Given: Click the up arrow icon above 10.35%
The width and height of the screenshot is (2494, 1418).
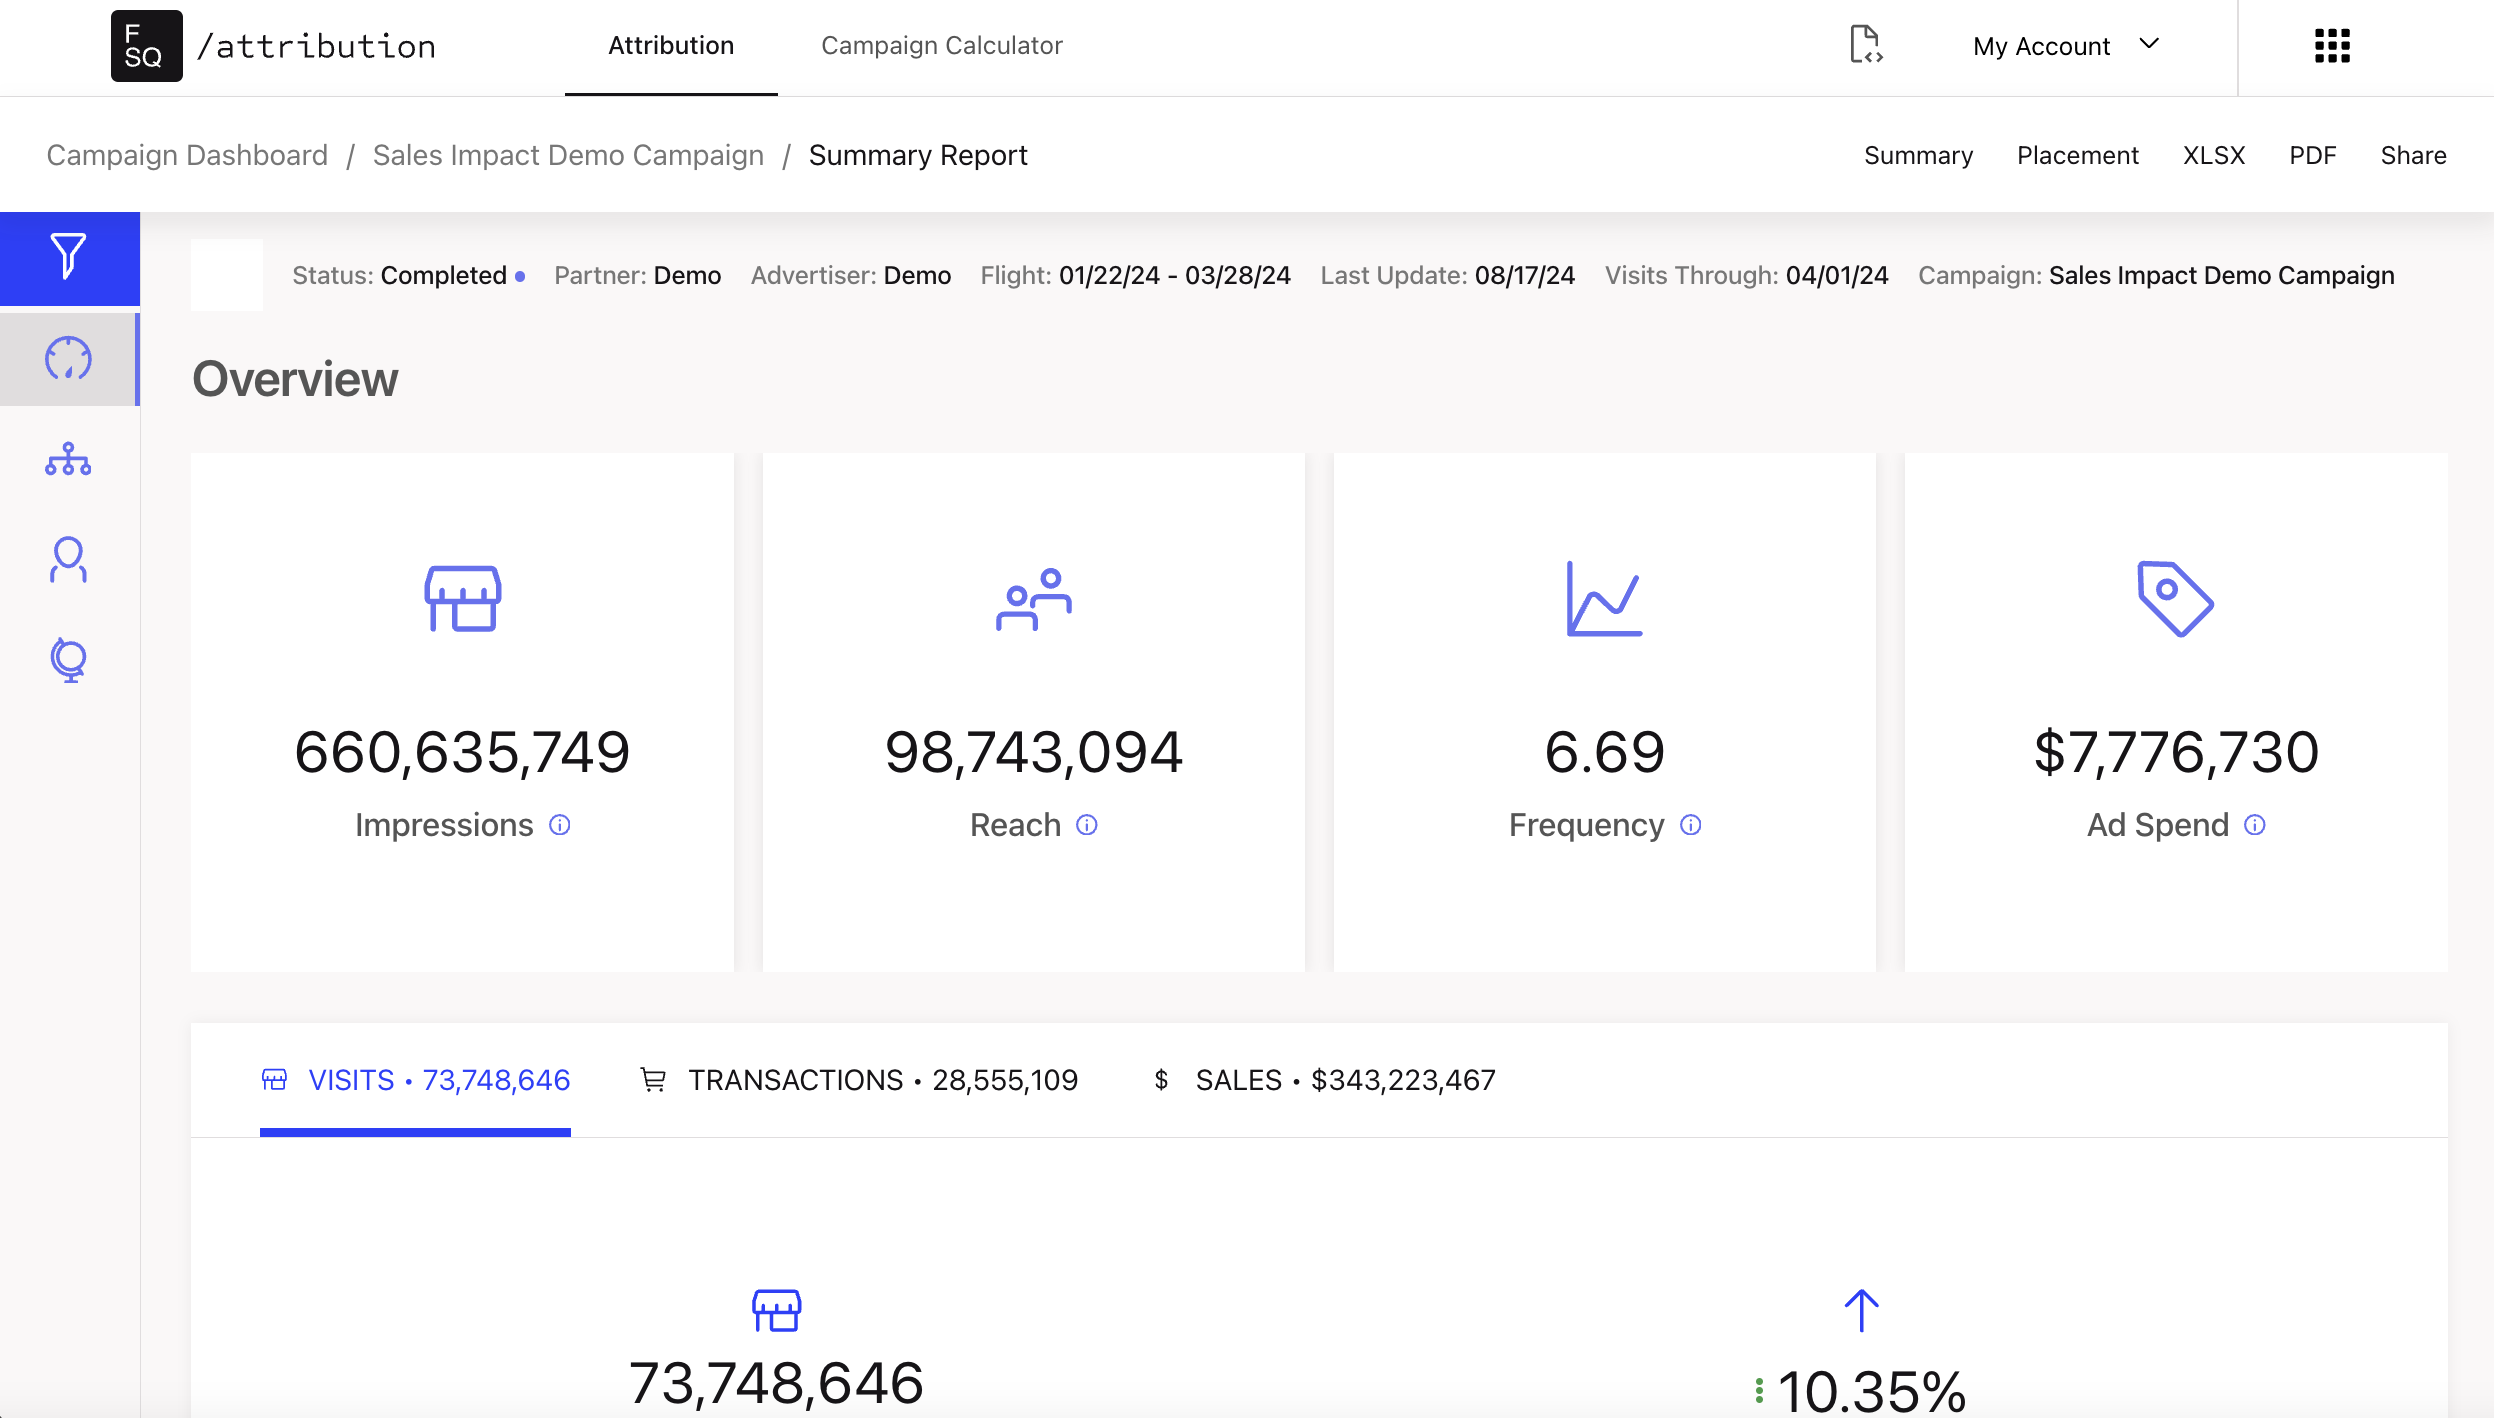Looking at the screenshot, I should coord(1861,1310).
